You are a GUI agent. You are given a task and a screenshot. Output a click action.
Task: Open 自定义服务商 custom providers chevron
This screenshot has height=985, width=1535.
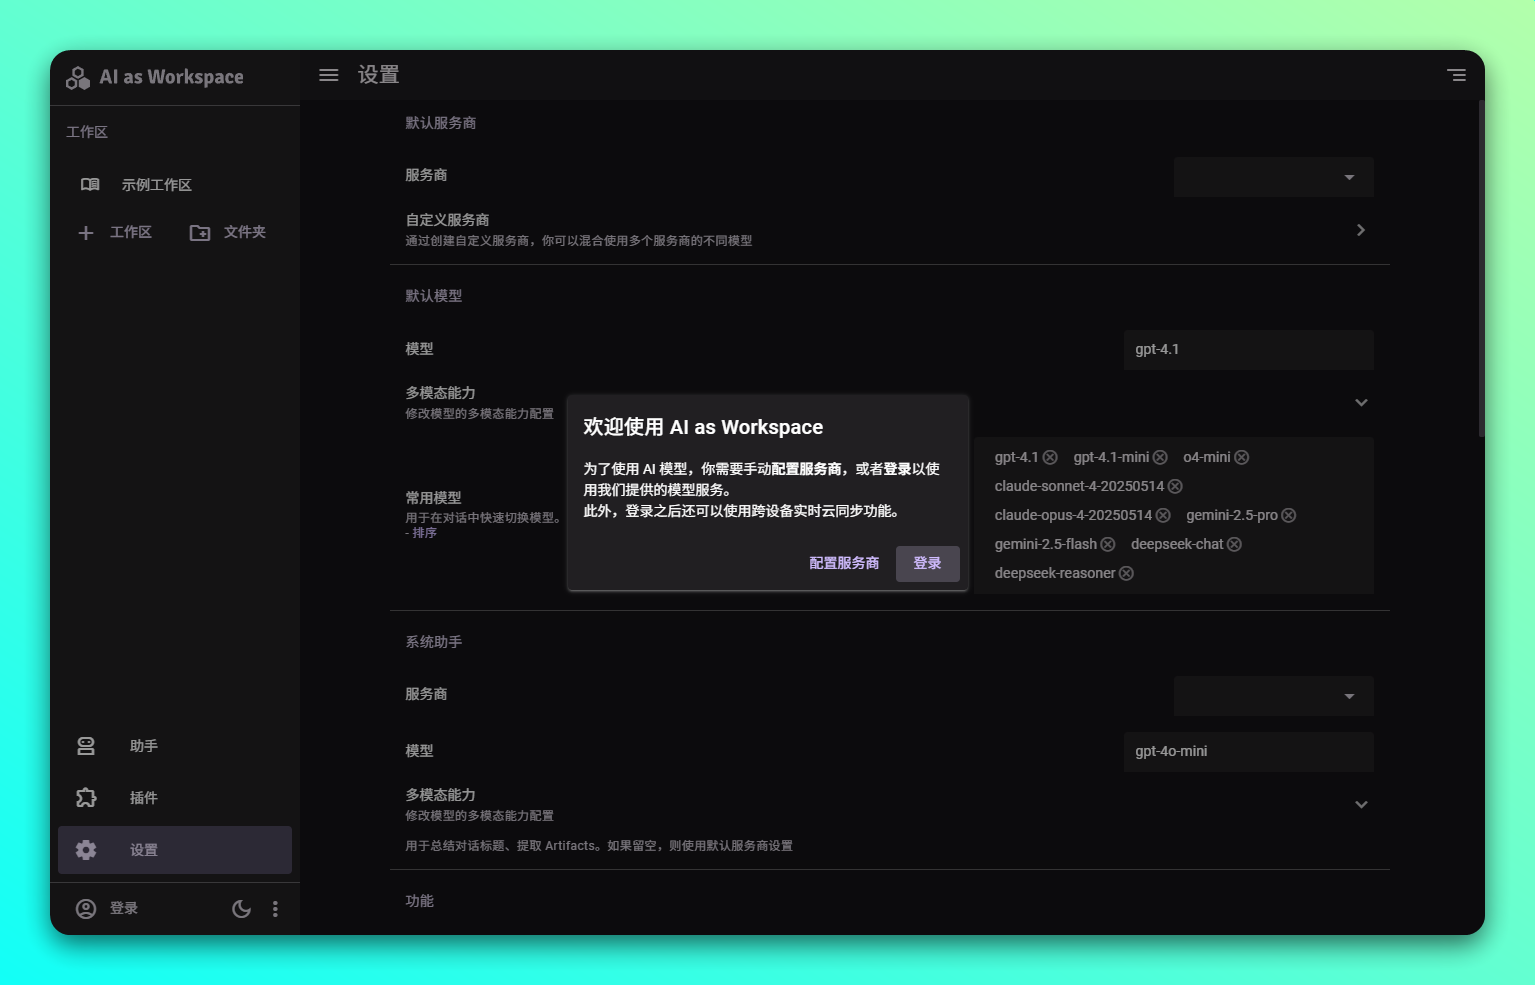click(x=1360, y=230)
